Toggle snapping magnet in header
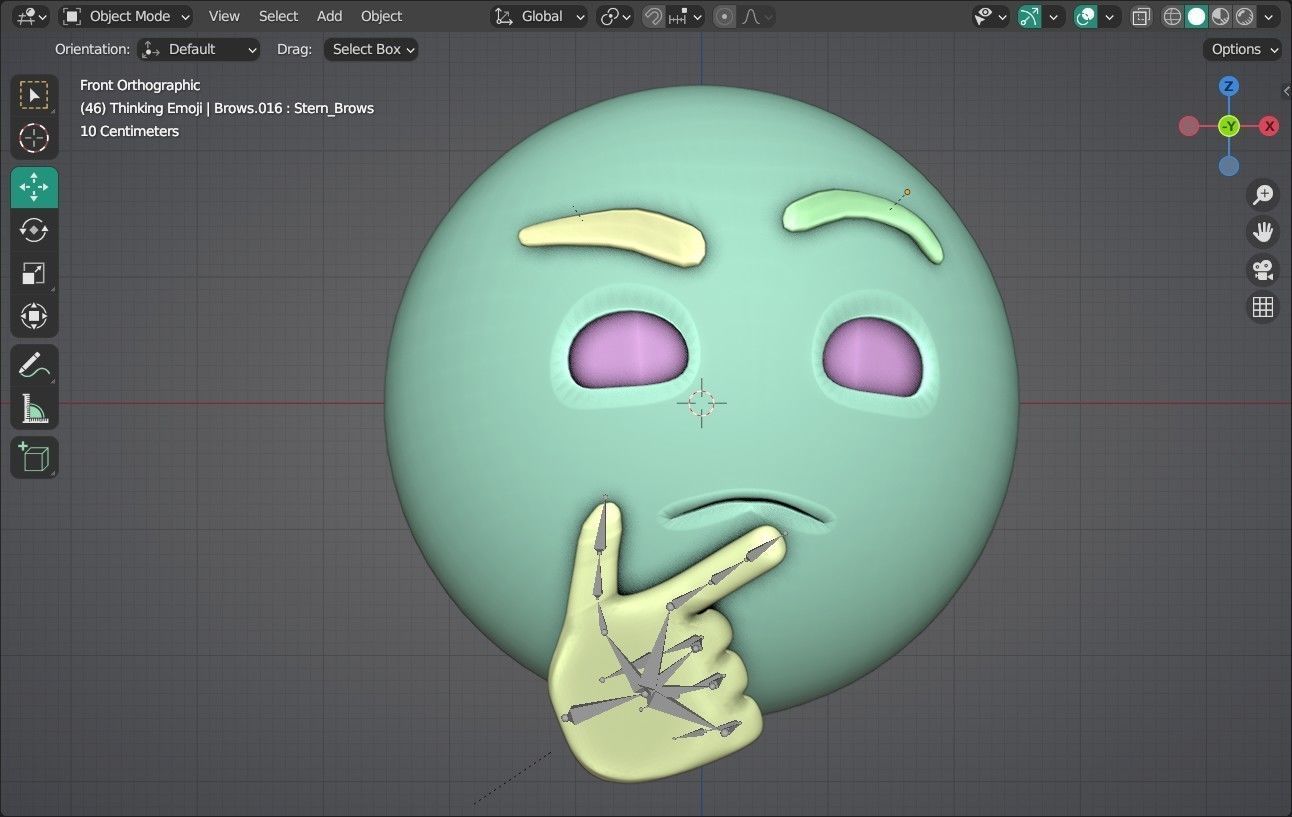 pyautogui.click(x=653, y=16)
